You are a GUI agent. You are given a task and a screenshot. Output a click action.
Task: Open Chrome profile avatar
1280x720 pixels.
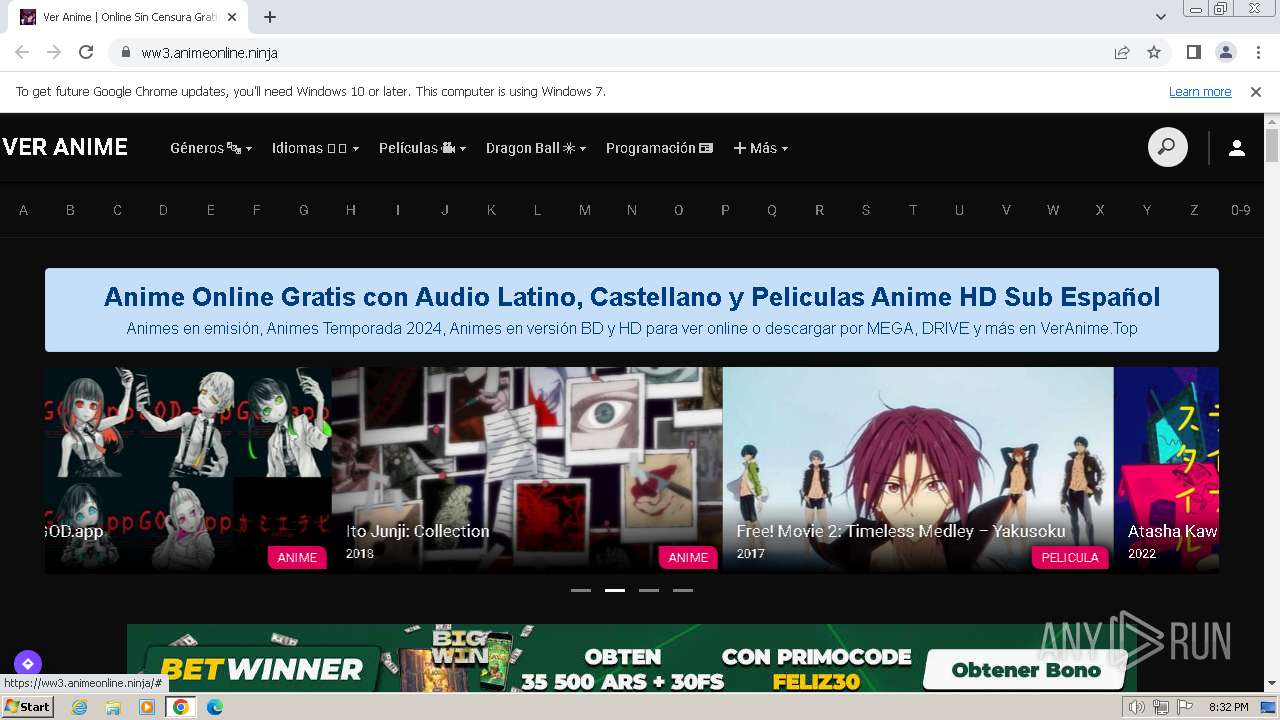[1225, 52]
